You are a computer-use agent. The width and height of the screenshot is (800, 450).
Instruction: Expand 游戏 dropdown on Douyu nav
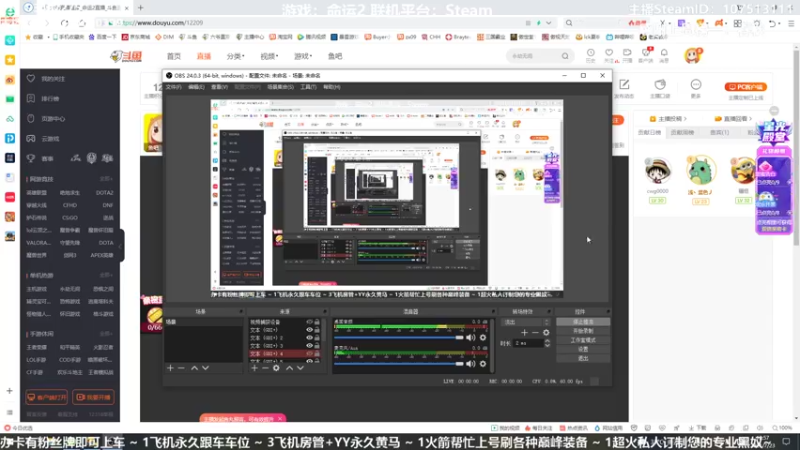[303, 56]
